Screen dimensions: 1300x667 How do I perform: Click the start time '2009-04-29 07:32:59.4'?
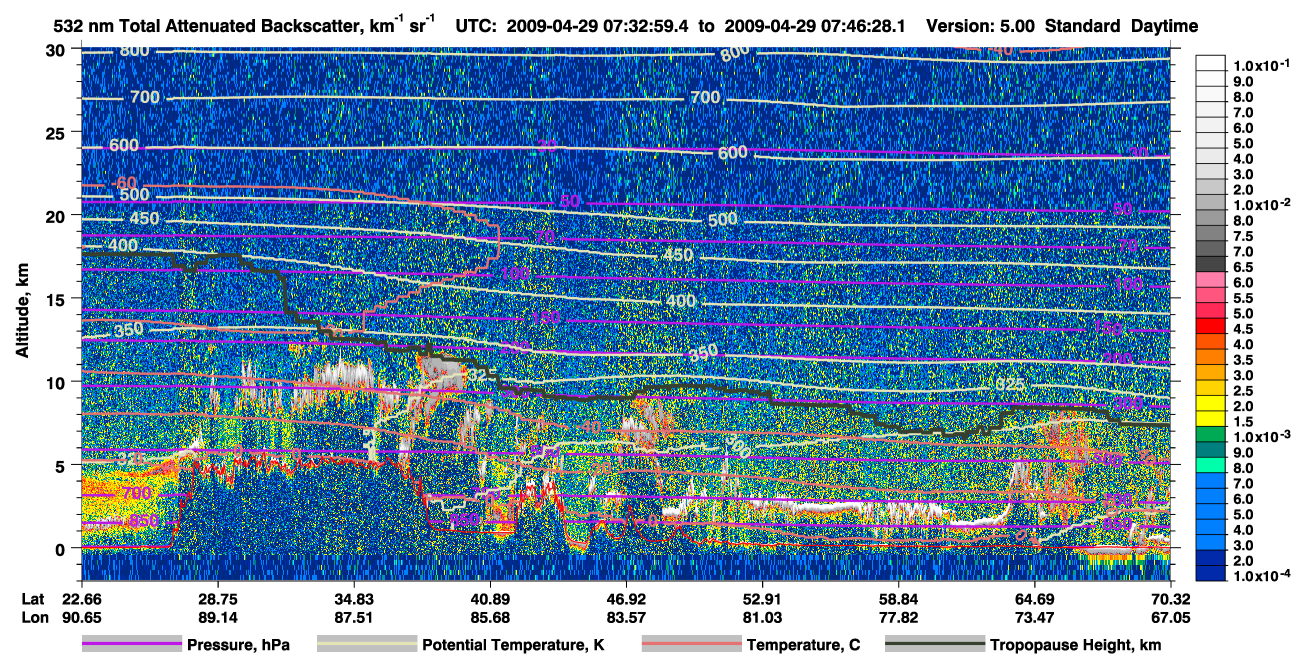pos(599,25)
